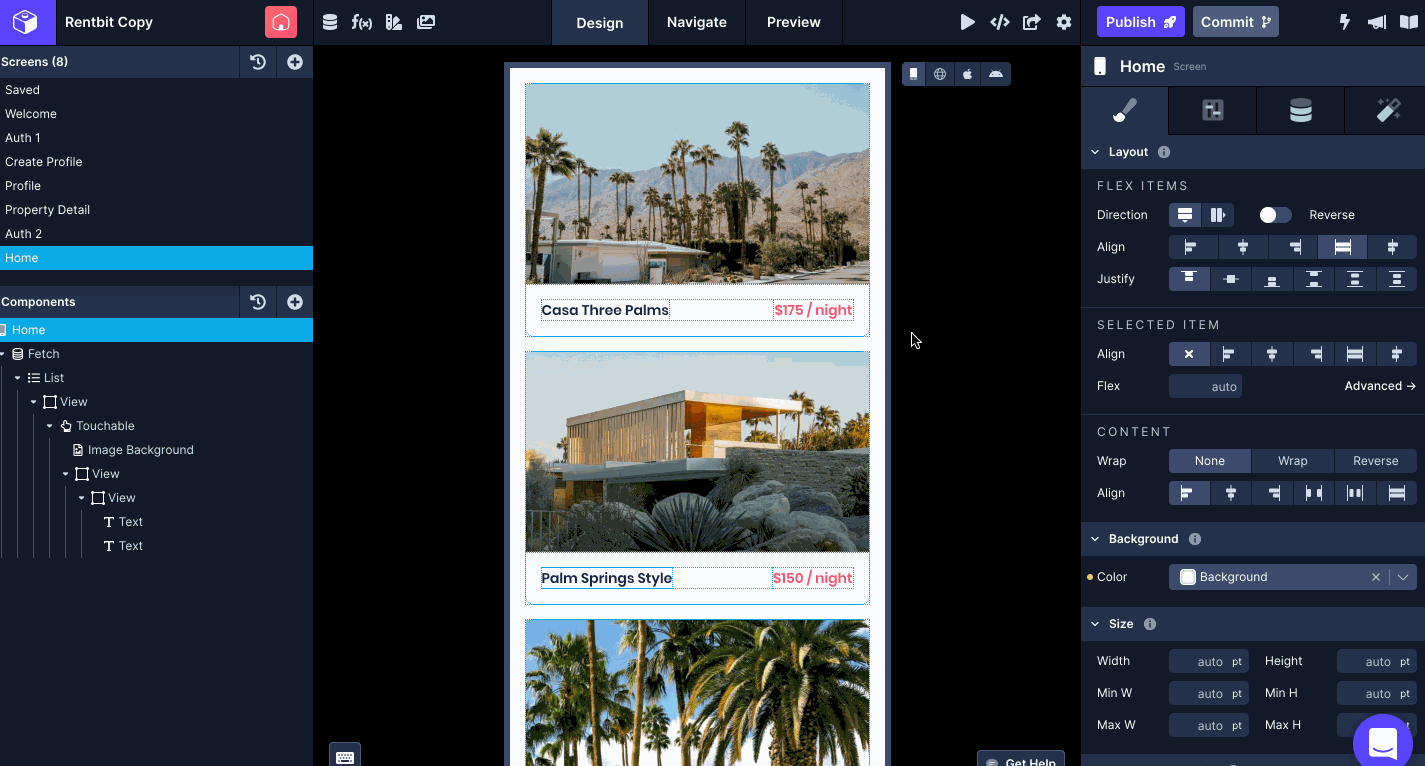The width and height of the screenshot is (1425, 766).
Task: Open the magic wand interactions tab
Action: click(x=1388, y=111)
